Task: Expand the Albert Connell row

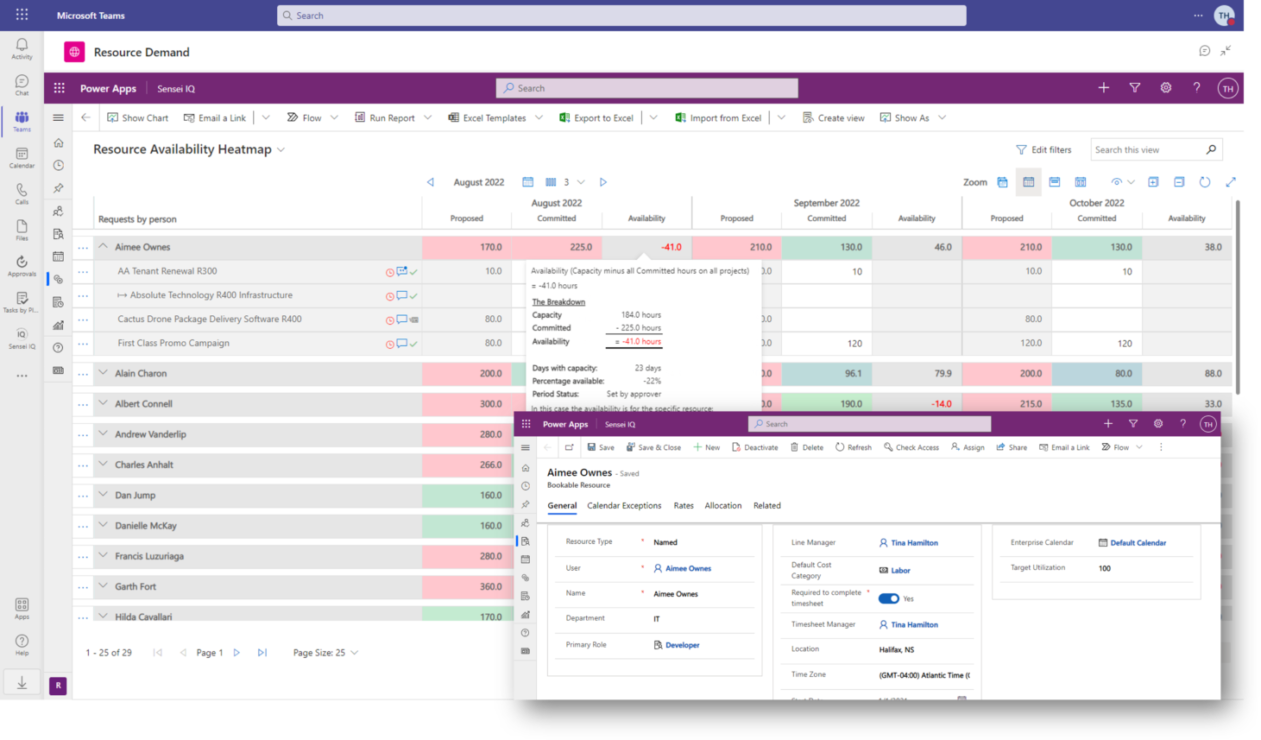Action: (x=102, y=404)
